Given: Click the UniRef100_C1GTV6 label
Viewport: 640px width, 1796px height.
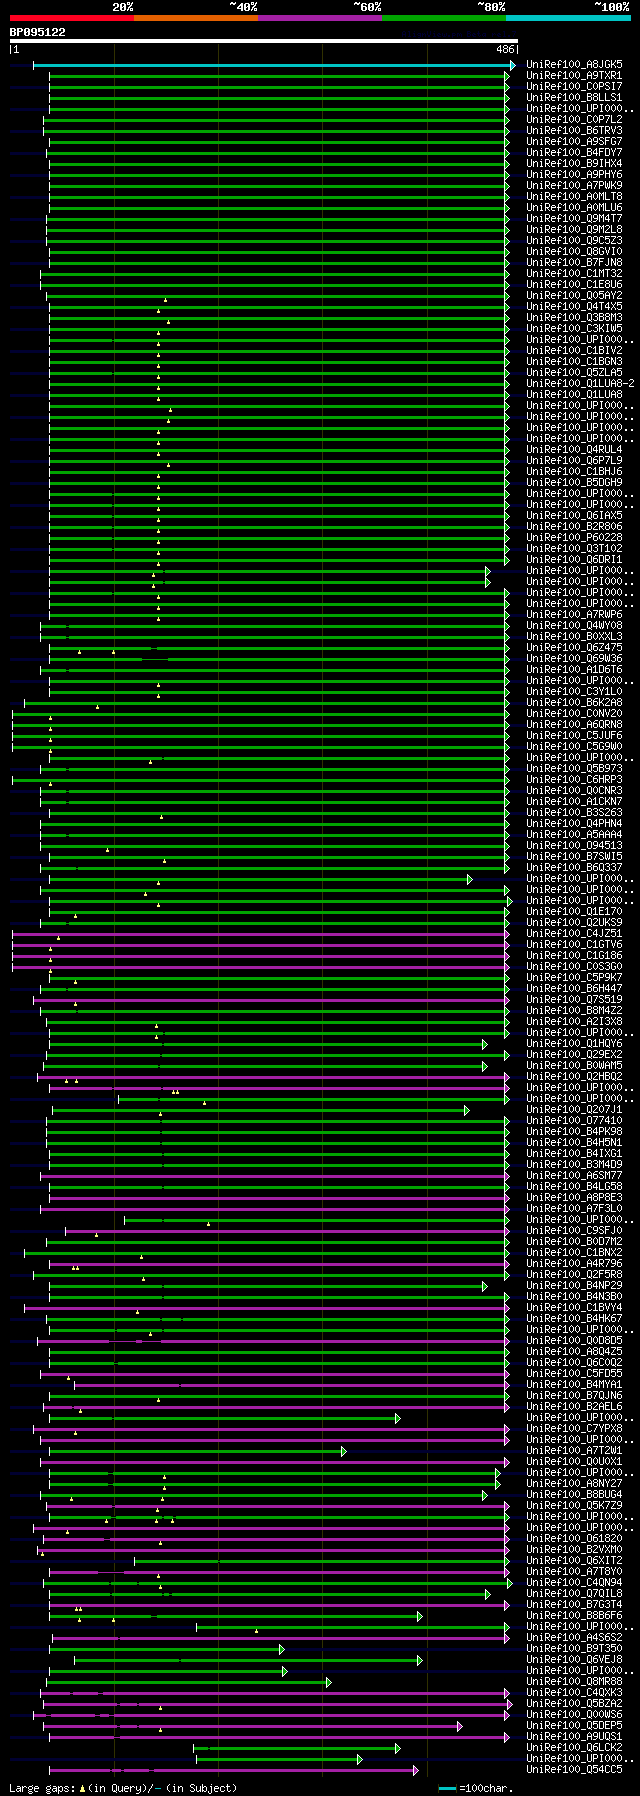Looking at the screenshot, I should [574, 945].
